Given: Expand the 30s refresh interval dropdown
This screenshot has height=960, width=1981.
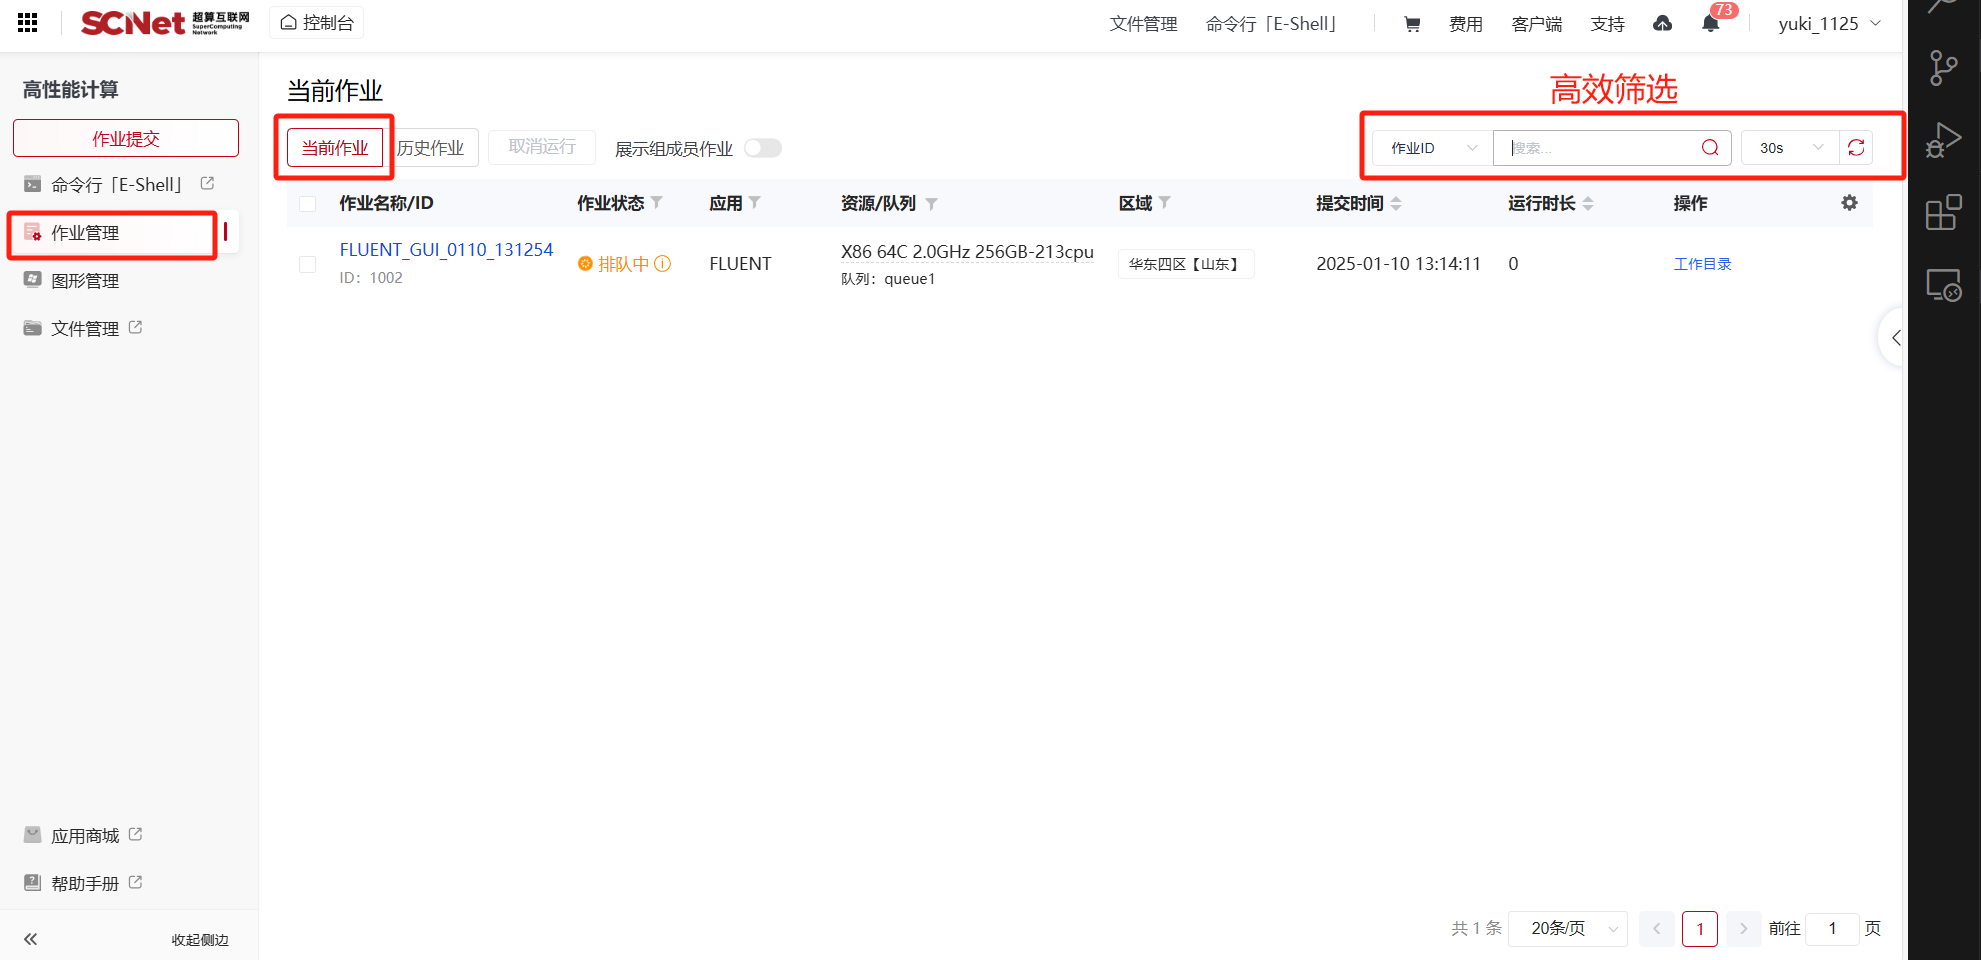Looking at the screenshot, I should 1790,148.
